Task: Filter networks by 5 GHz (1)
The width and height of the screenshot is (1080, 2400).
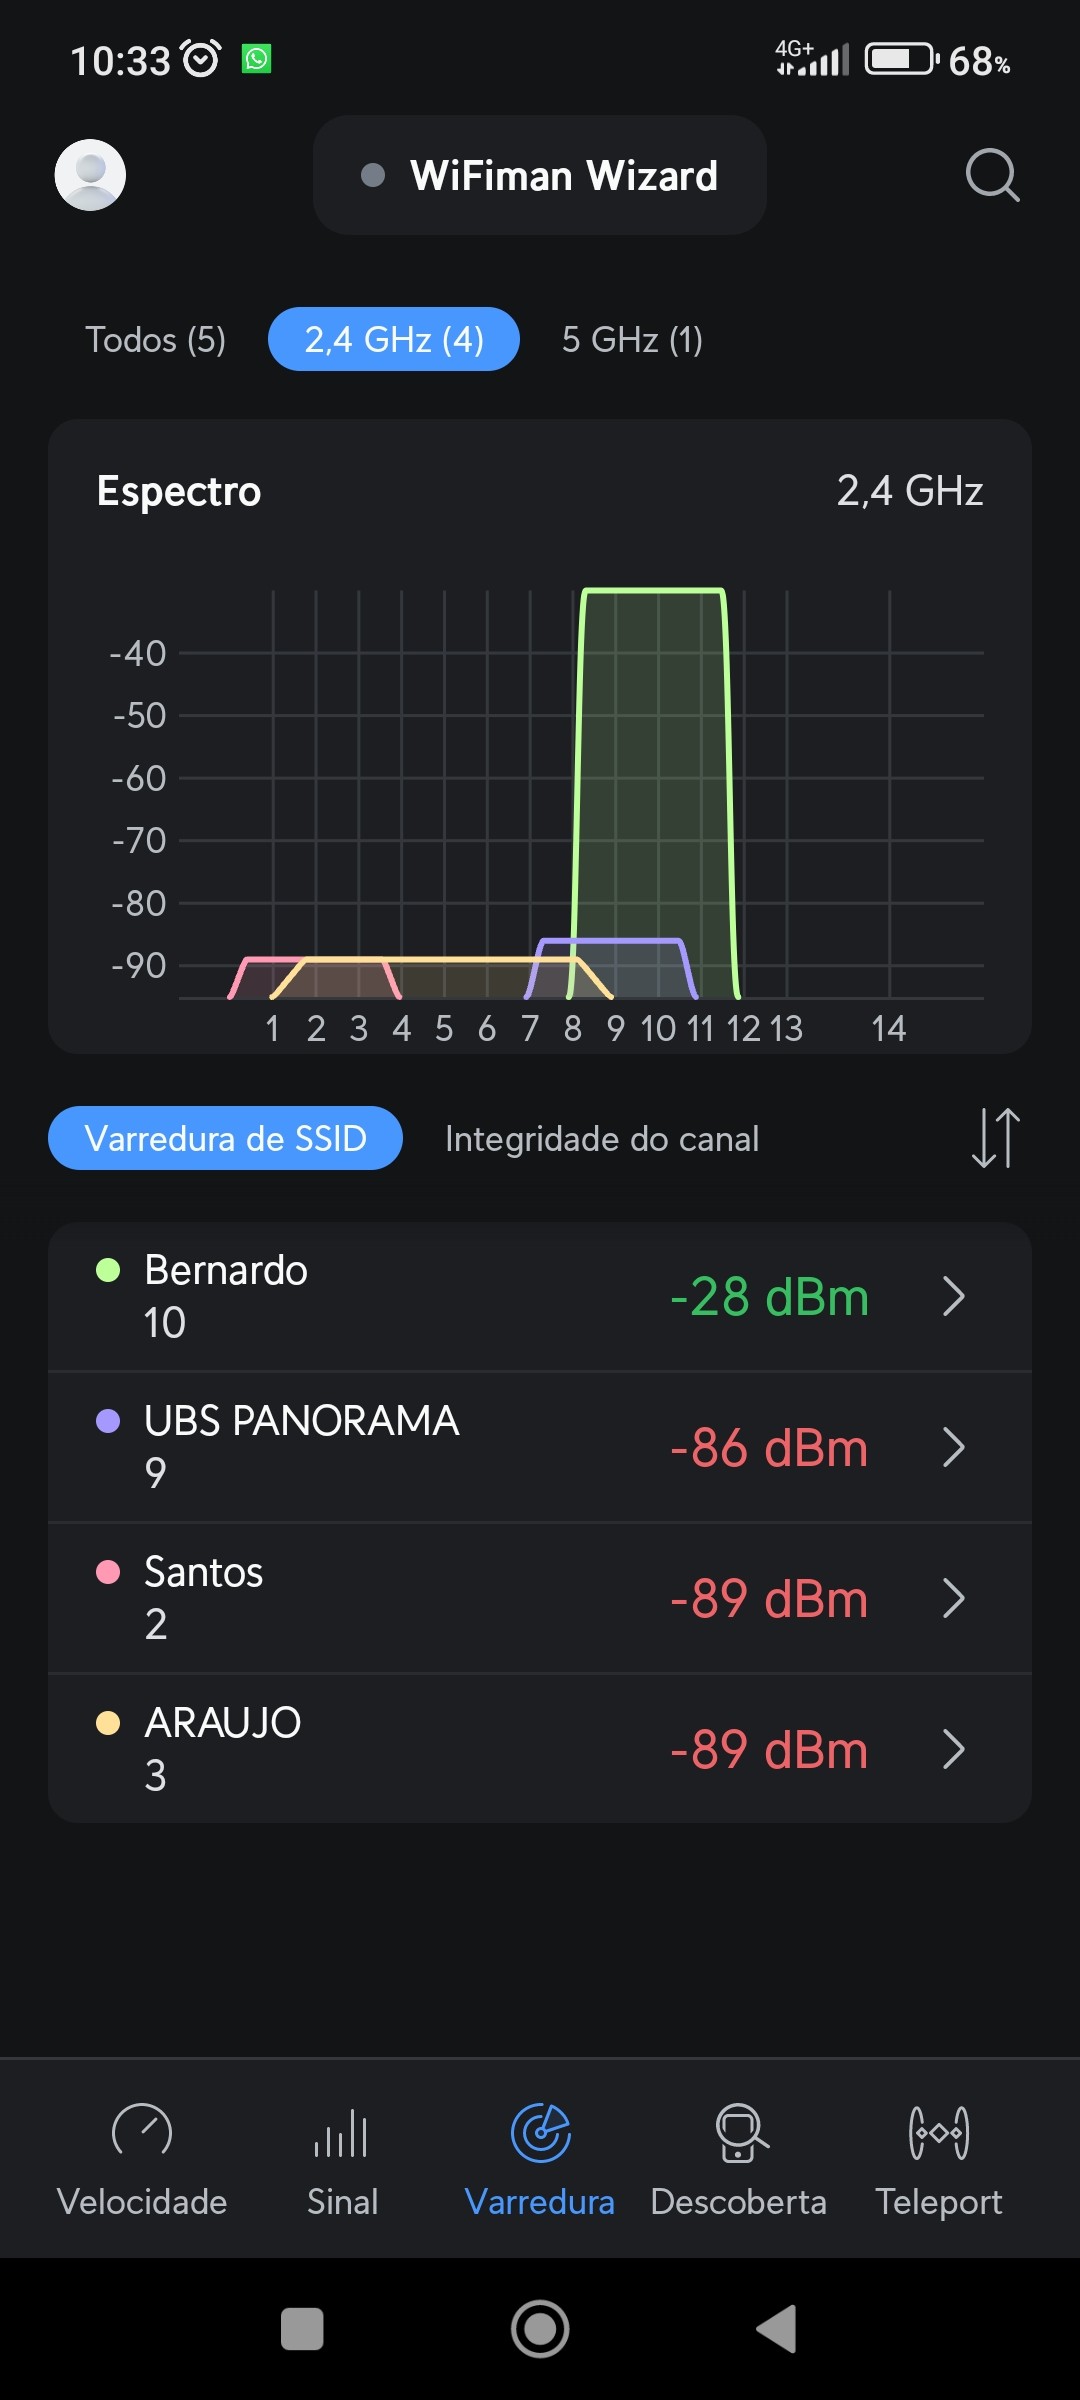Action: coord(632,340)
